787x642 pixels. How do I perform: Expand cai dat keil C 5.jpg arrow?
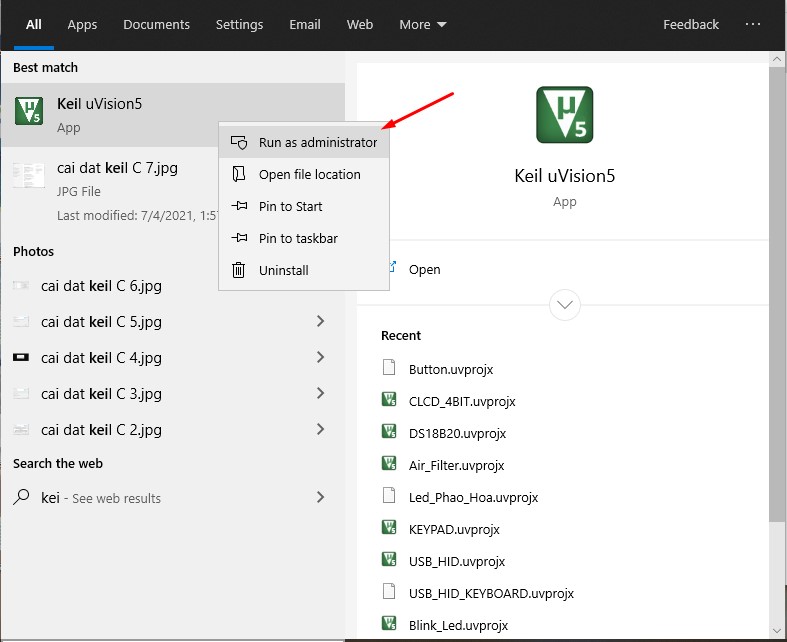click(320, 321)
